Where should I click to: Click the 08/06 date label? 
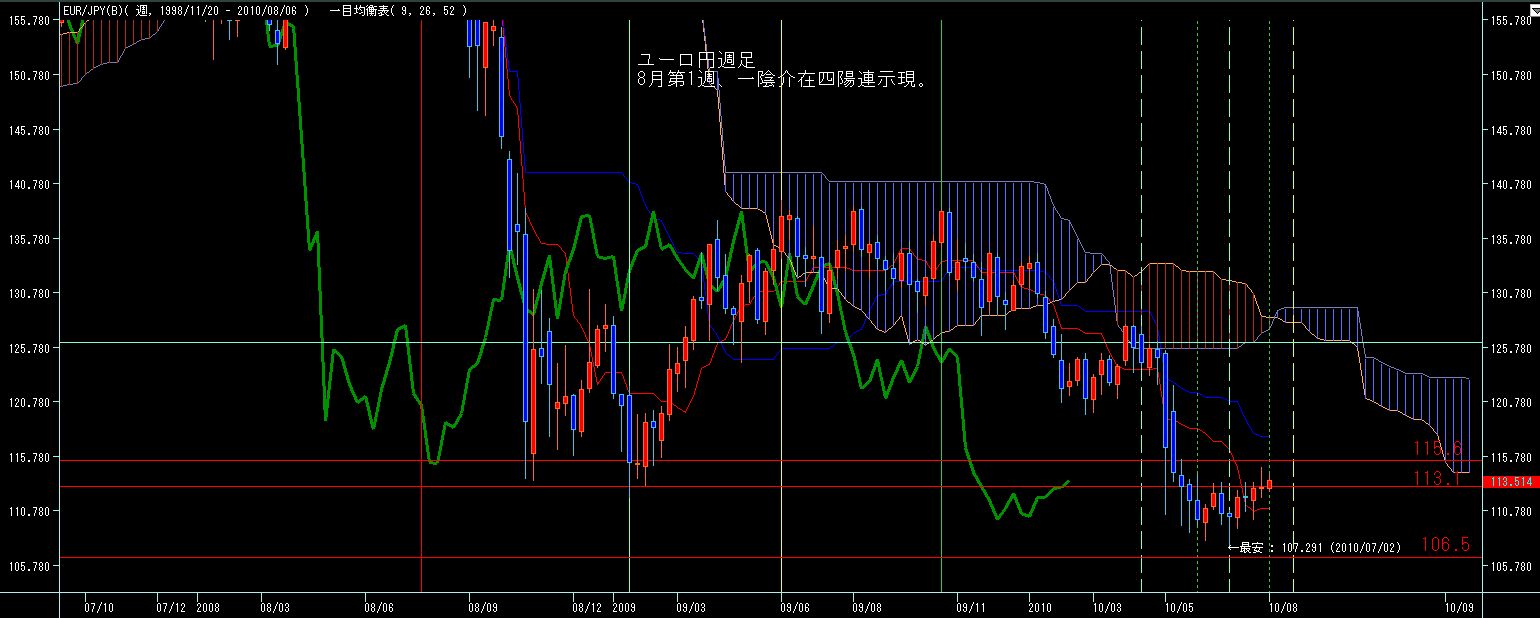pyautogui.click(x=378, y=607)
